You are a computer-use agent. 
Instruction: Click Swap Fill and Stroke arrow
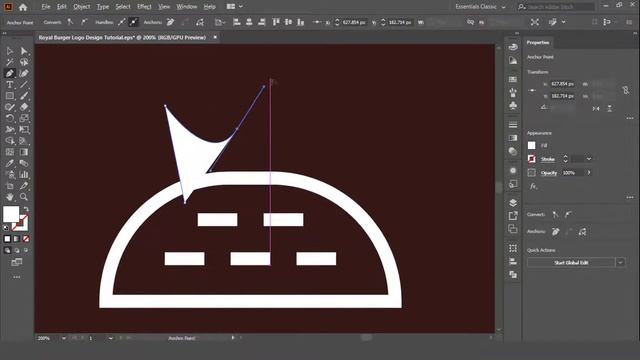coord(26,209)
